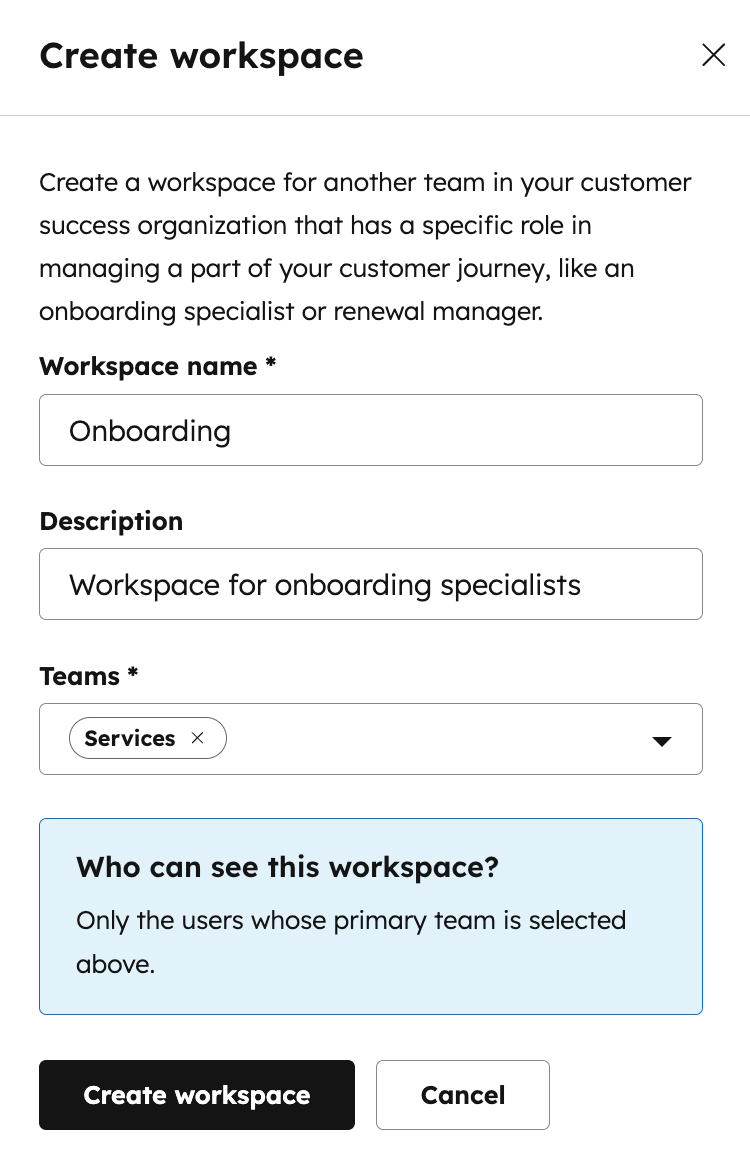The height and width of the screenshot is (1158, 750).
Task: Click the Create workspace button
Action: 196,1095
